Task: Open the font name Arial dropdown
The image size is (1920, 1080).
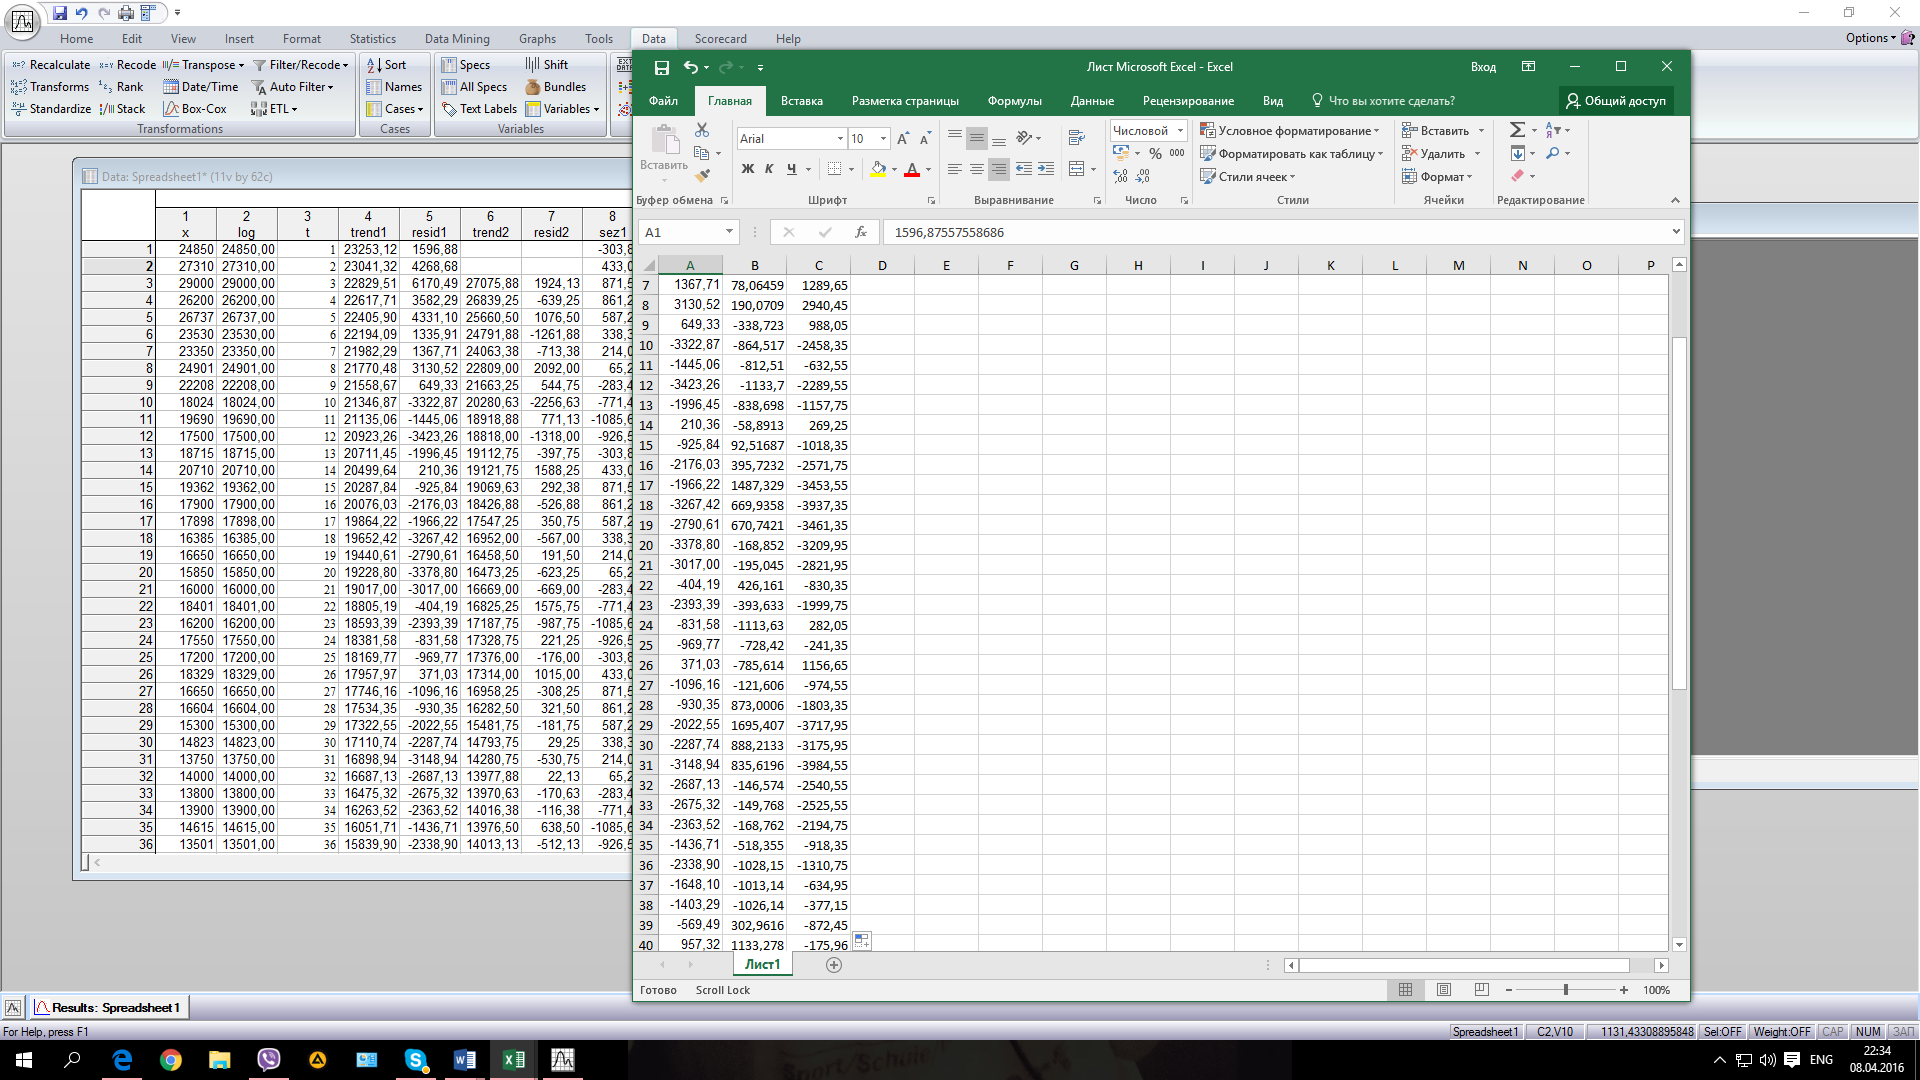Action: point(840,138)
